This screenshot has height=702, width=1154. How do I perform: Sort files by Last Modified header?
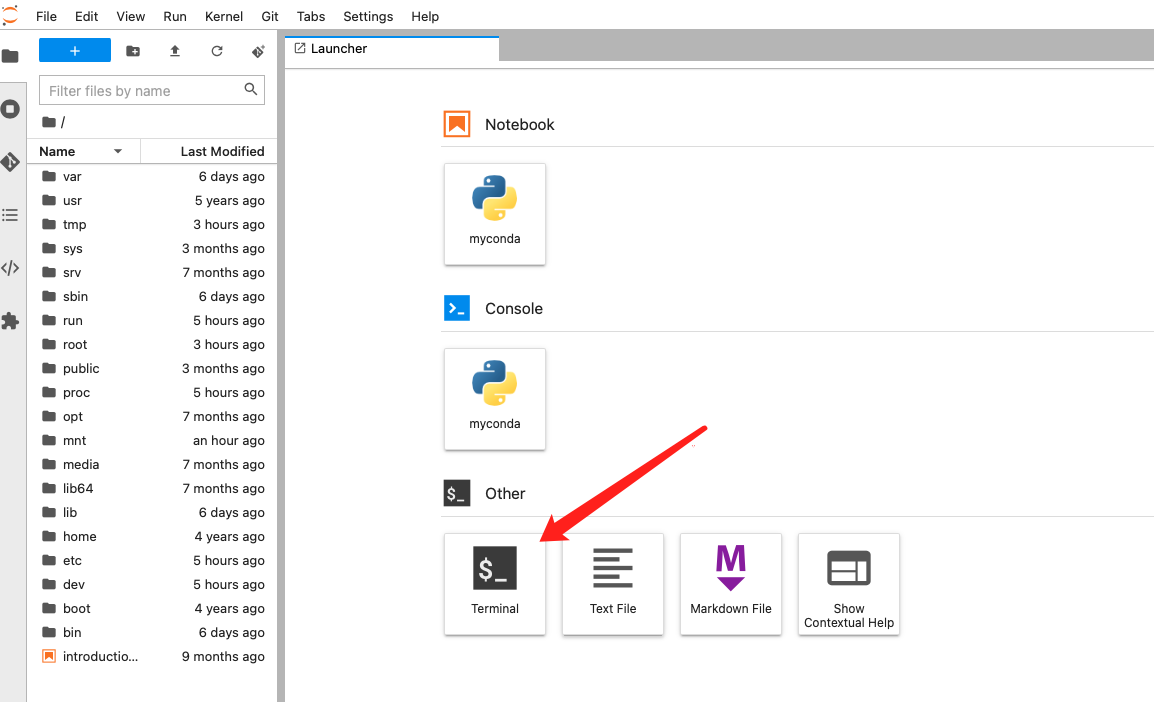point(209,151)
